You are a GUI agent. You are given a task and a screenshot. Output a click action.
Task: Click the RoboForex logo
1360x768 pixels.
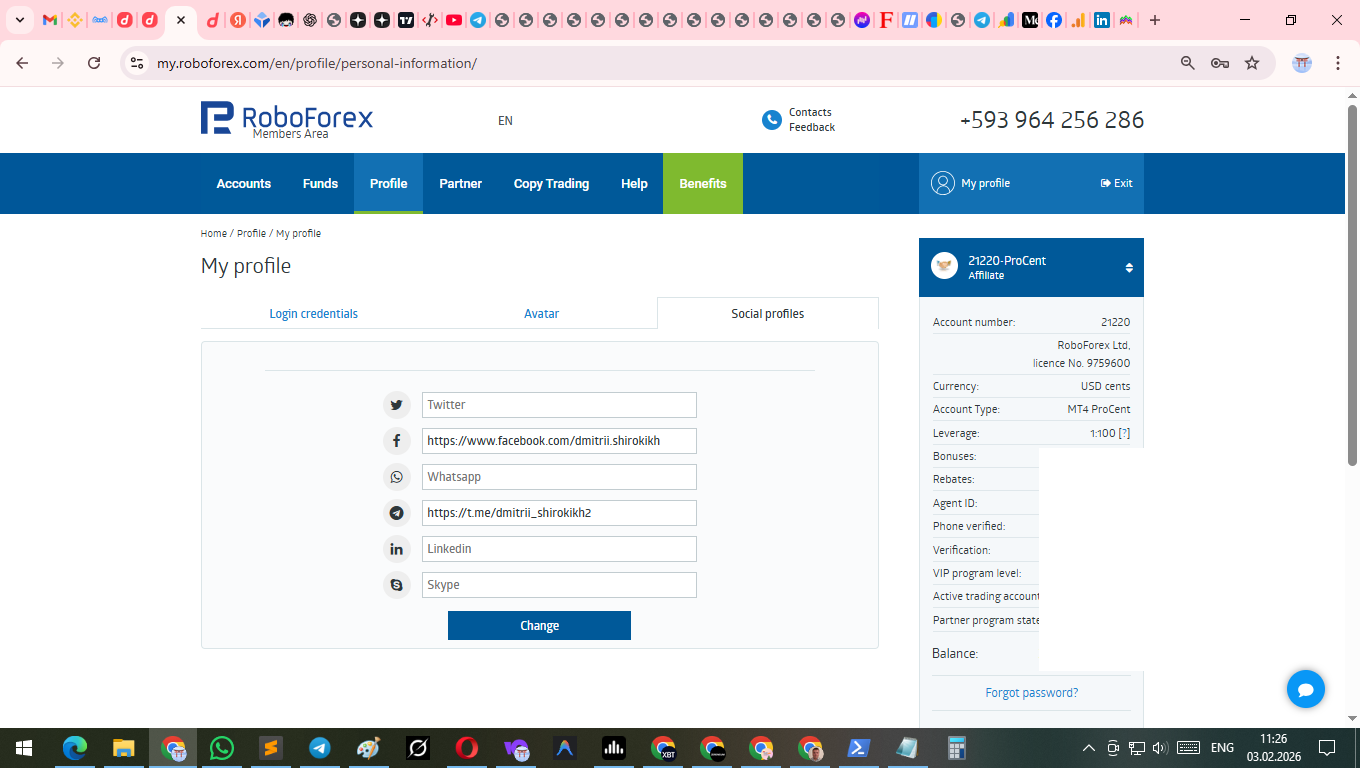[x=287, y=119]
